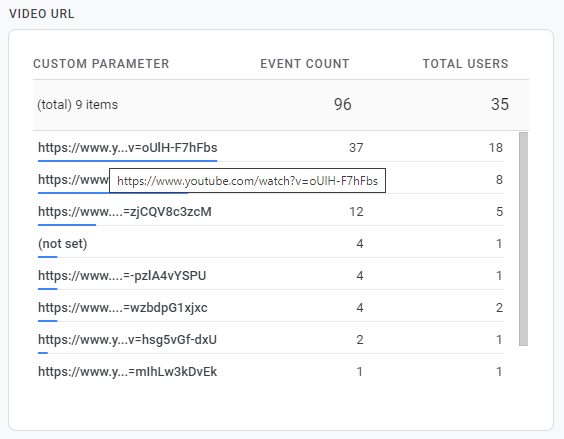The image size is (564, 439).
Task: Click total users 18 in first row
Action: click(496, 148)
